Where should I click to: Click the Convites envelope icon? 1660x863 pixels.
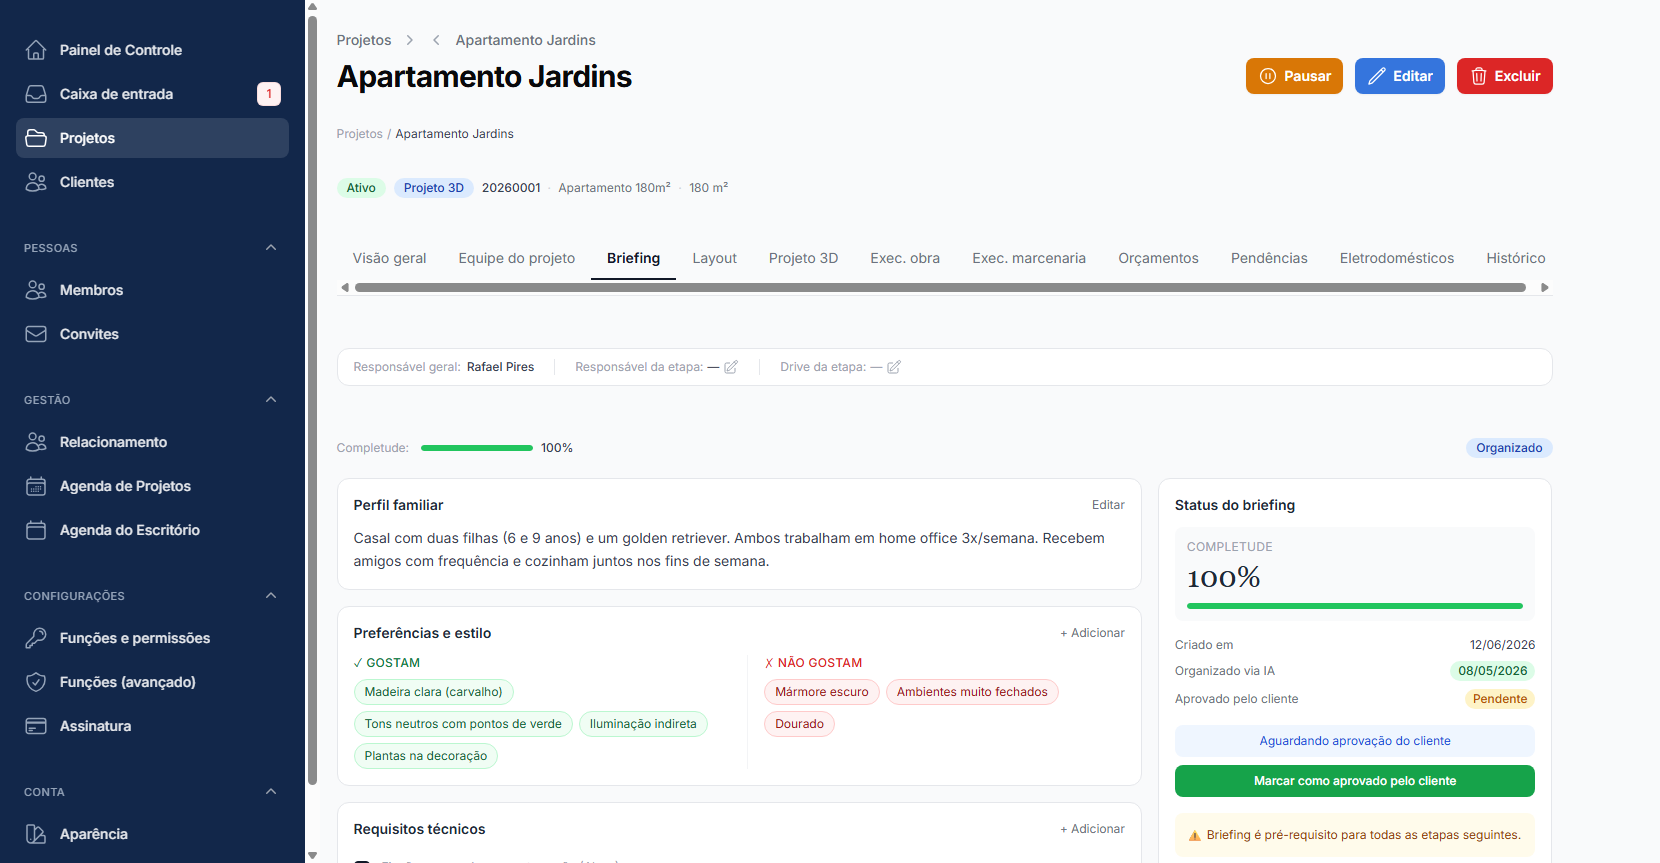36,334
